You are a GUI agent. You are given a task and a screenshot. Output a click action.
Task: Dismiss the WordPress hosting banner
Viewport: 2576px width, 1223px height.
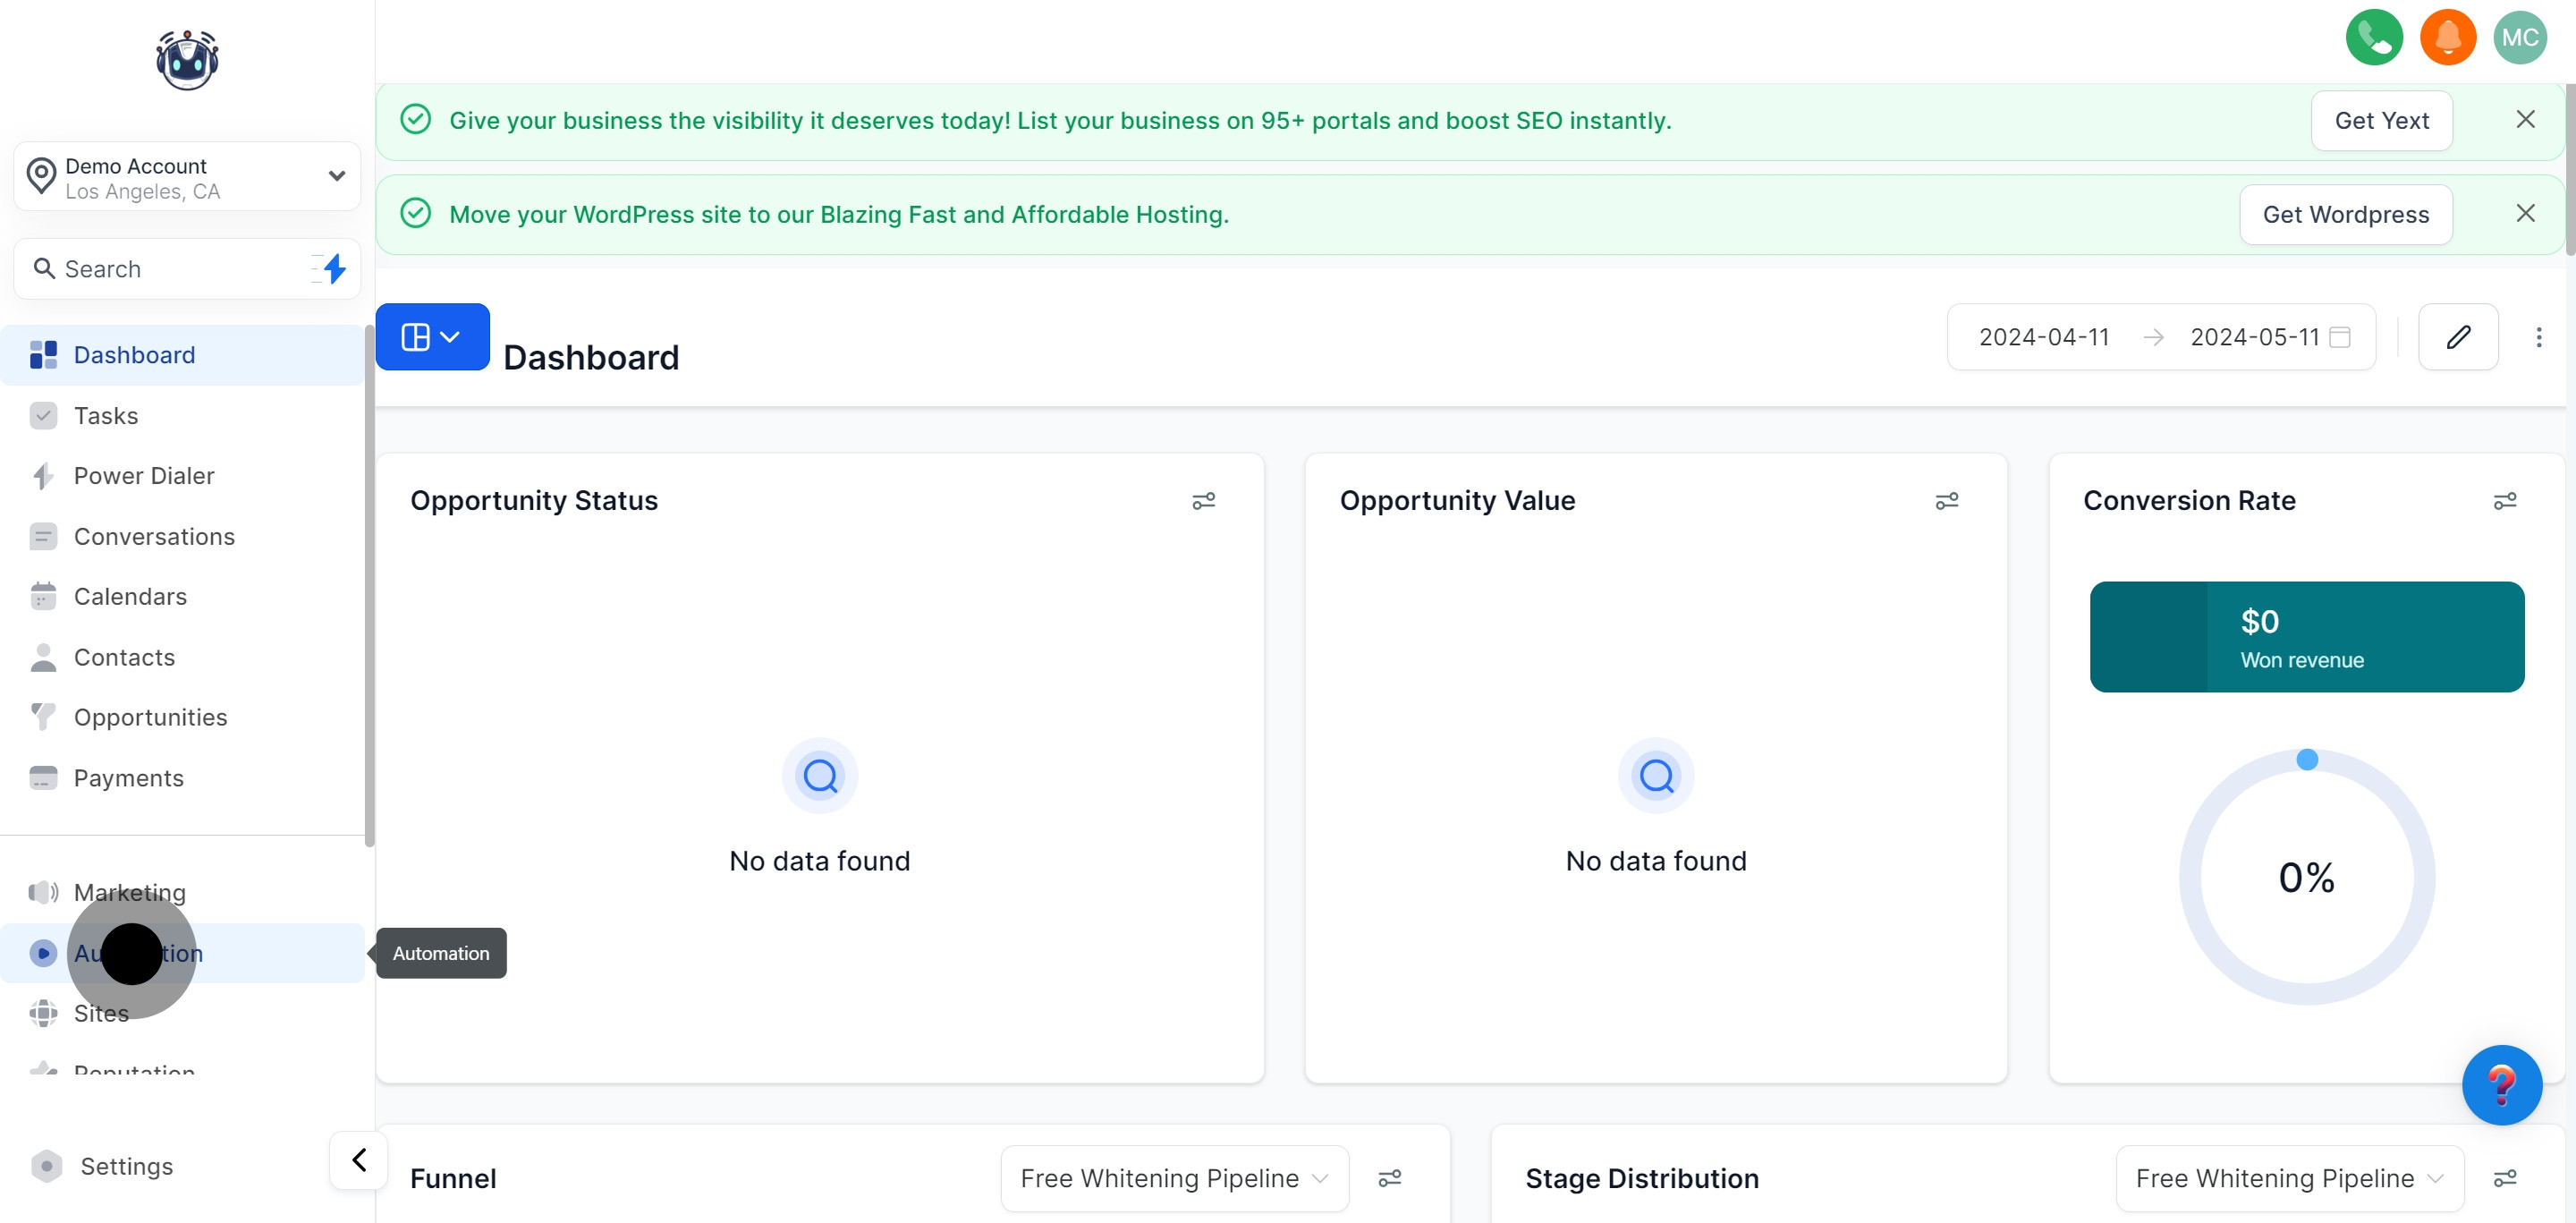click(x=2525, y=214)
